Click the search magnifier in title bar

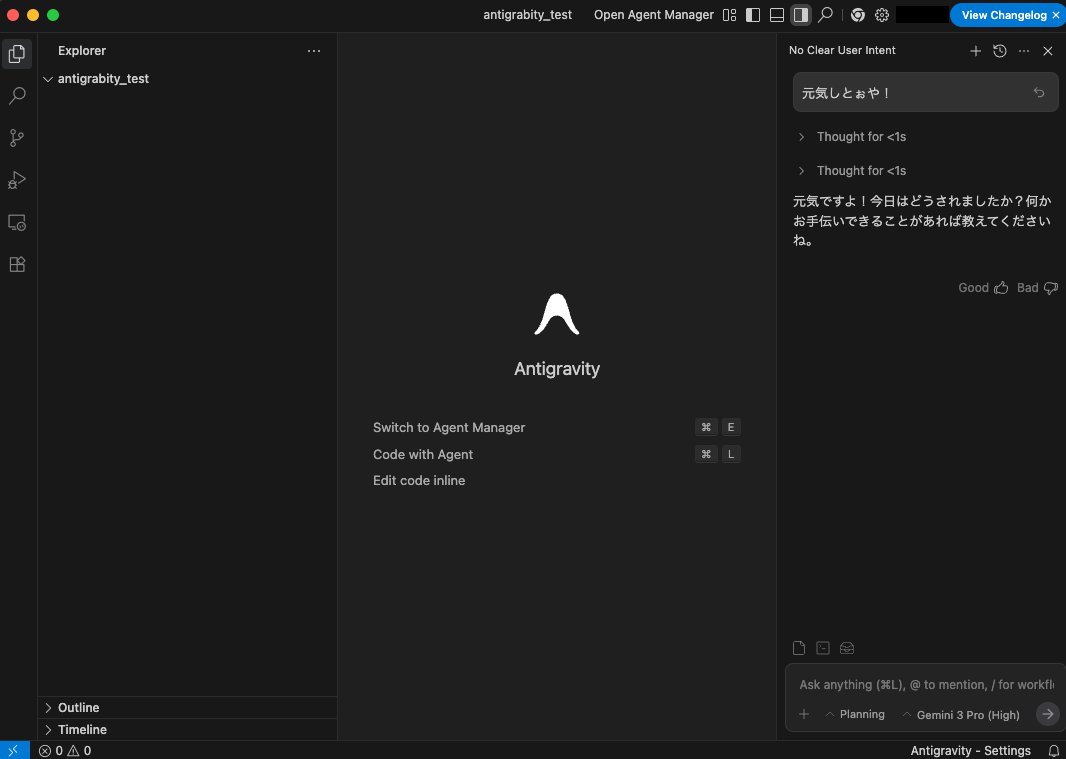[x=825, y=15]
